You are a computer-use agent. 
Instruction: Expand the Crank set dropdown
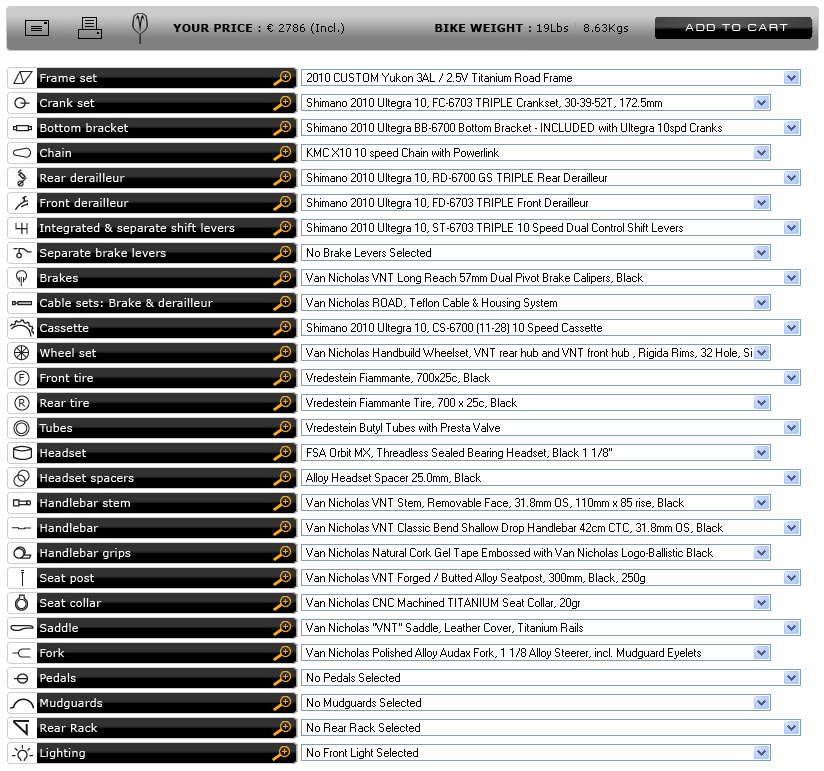761,103
